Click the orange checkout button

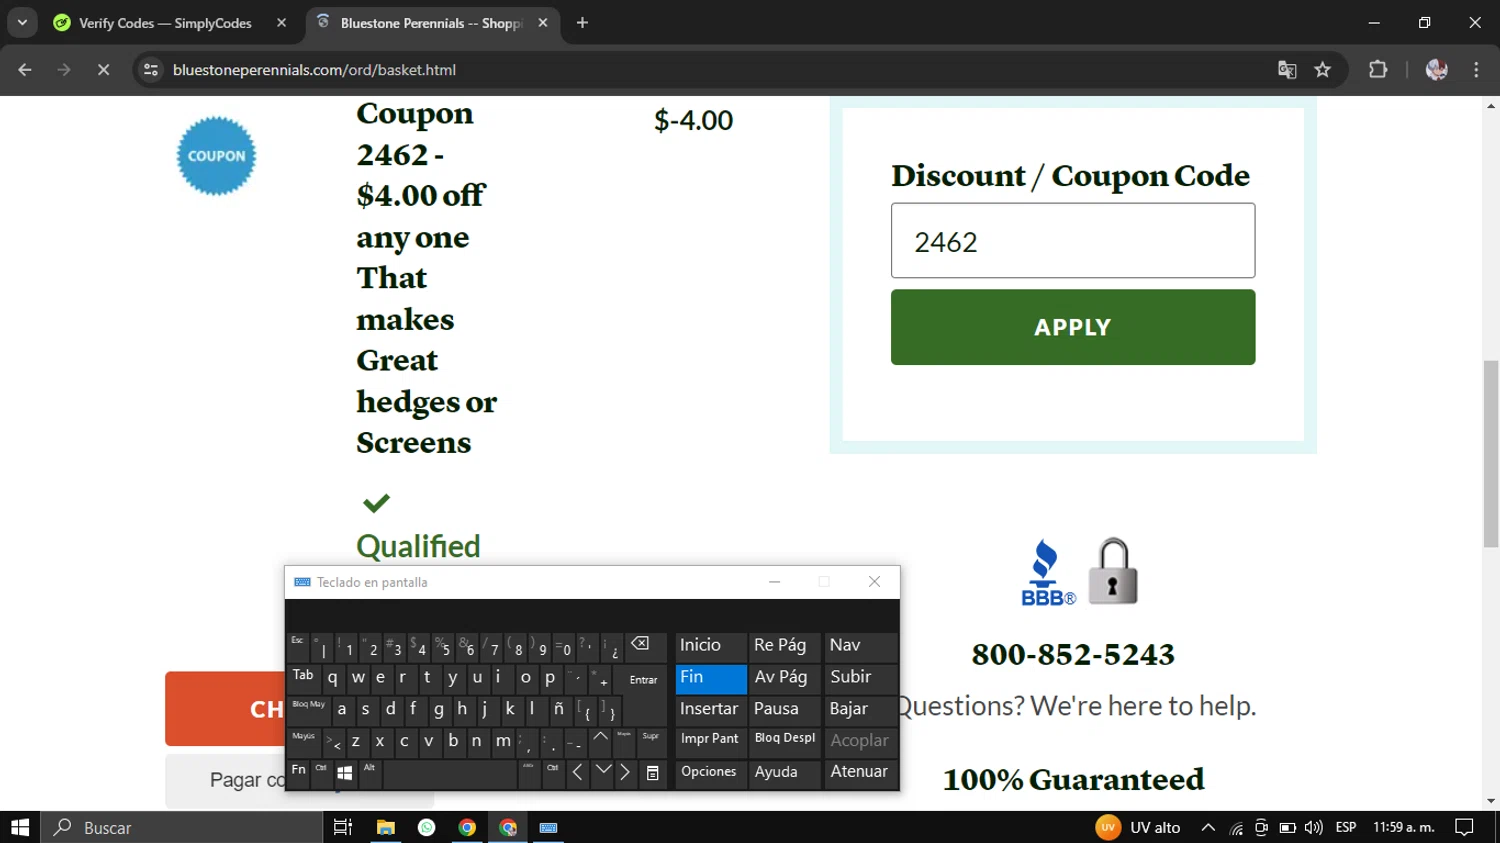pos(225,709)
